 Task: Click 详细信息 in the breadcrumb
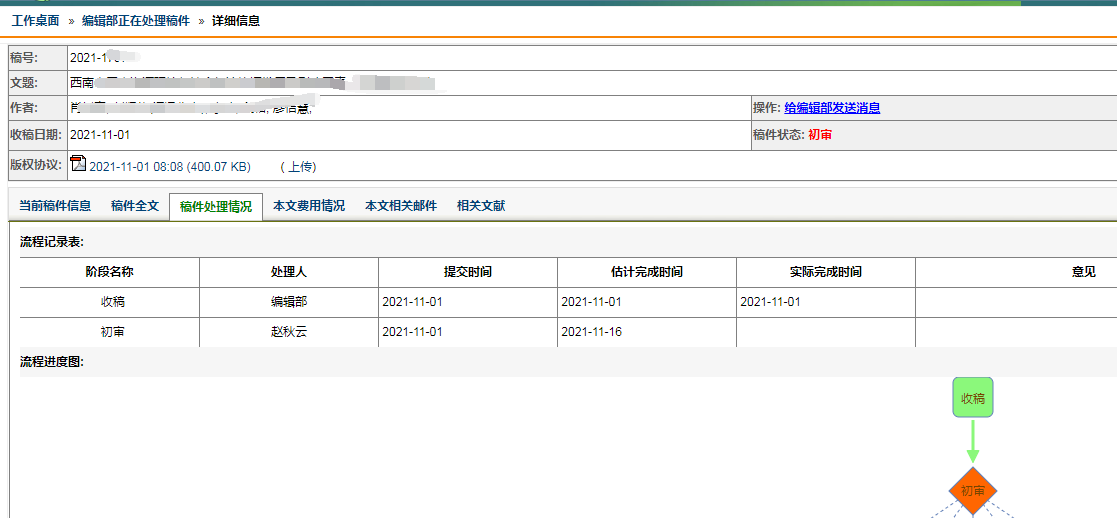[x=236, y=21]
